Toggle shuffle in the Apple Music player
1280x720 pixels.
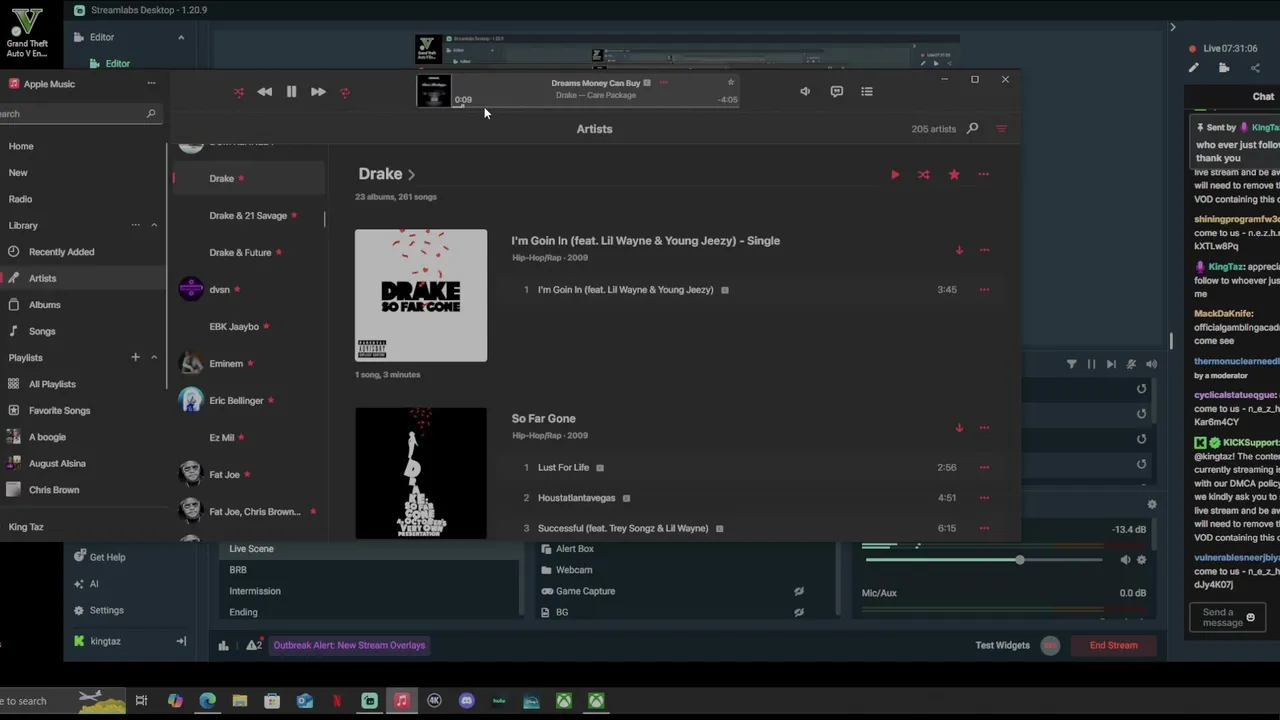[238, 92]
